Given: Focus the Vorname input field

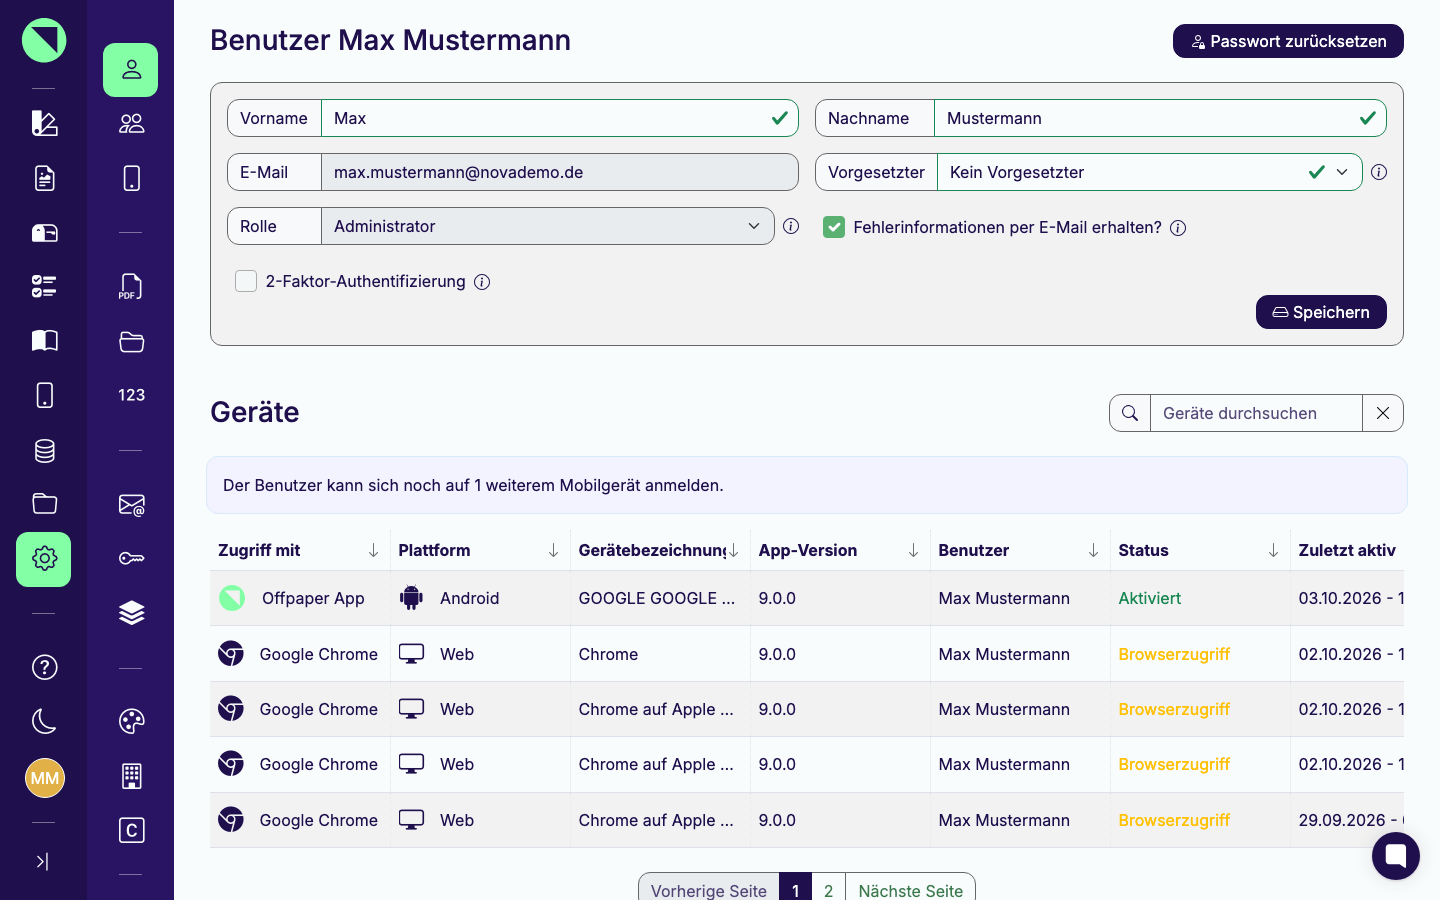Looking at the screenshot, I should tap(559, 118).
